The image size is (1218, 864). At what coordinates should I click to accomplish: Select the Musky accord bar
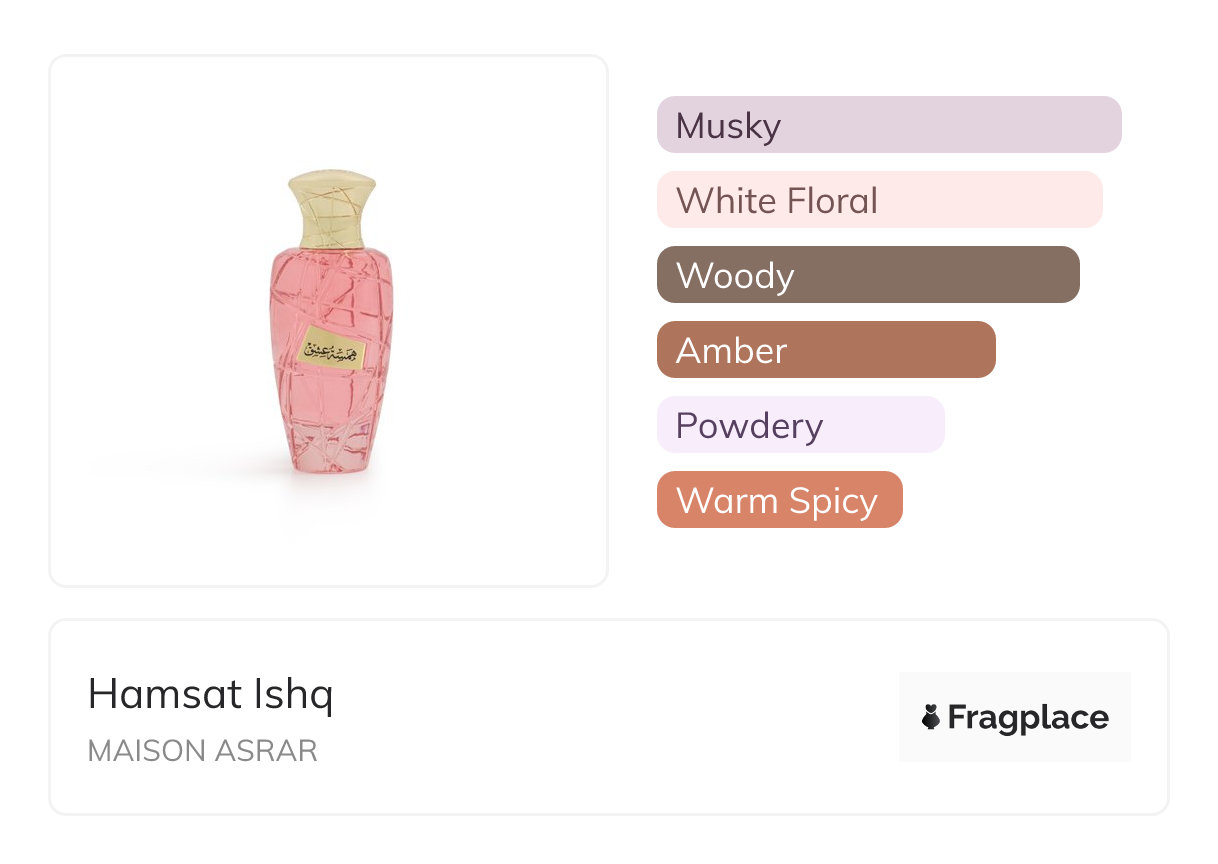pos(888,125)
